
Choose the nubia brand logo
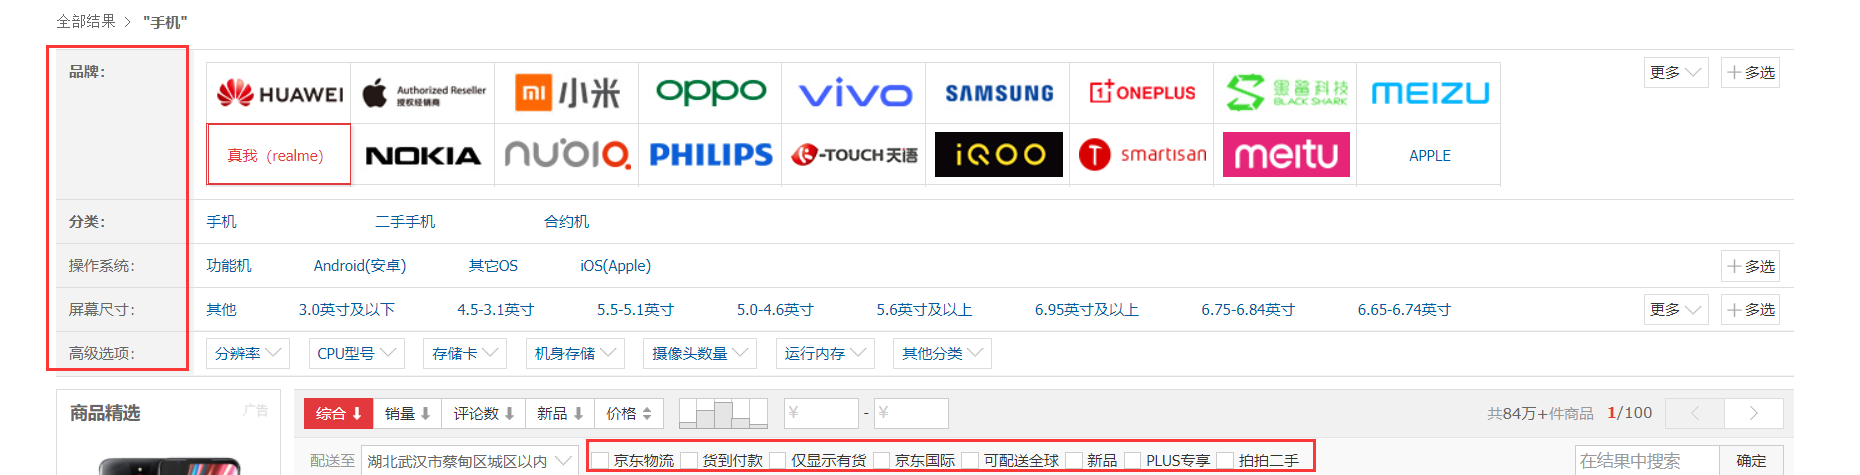567,155
